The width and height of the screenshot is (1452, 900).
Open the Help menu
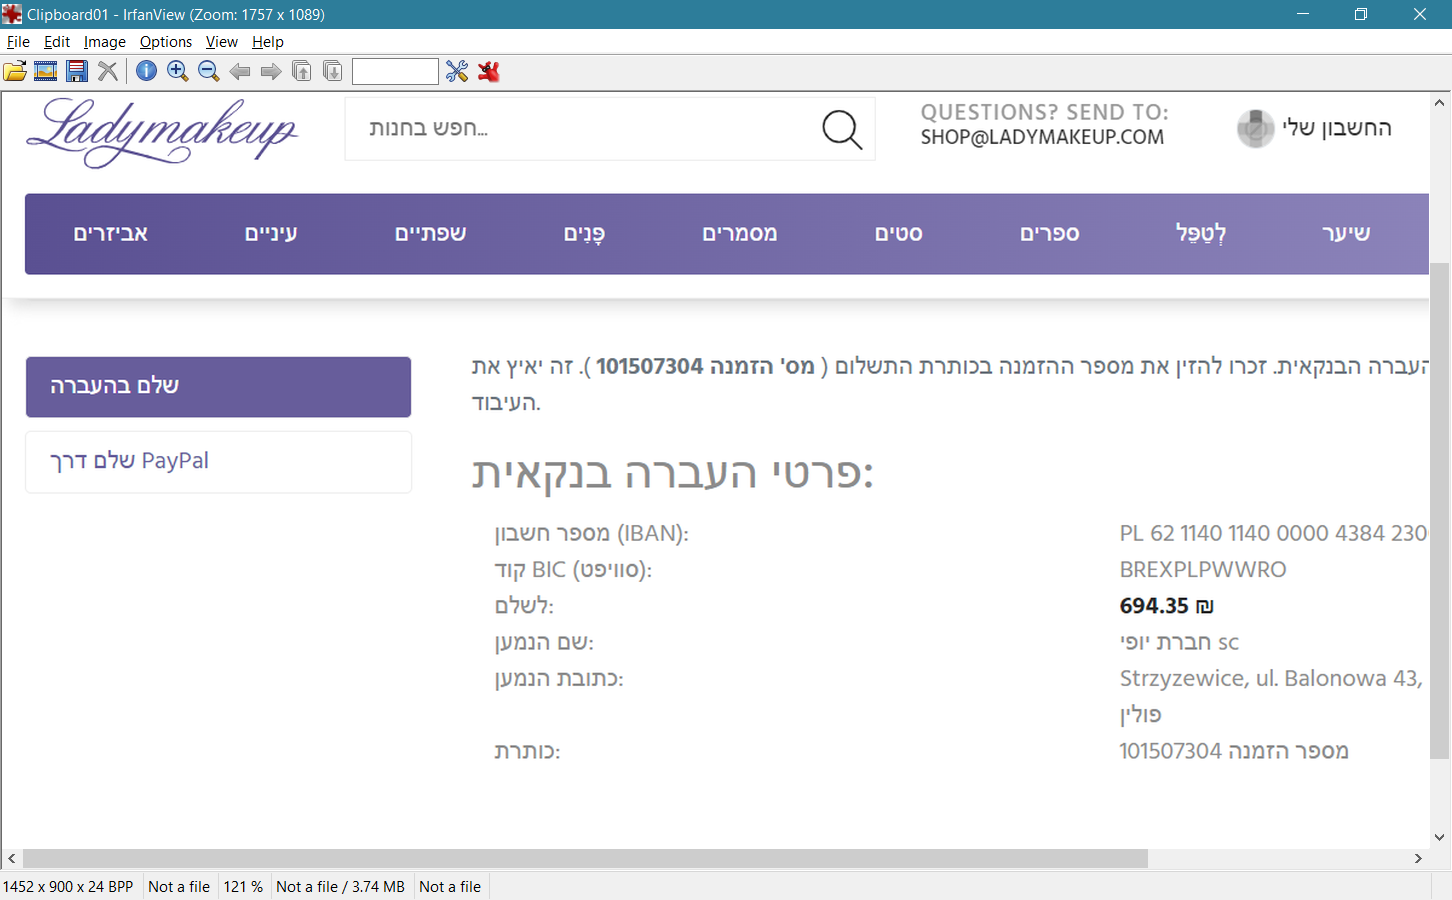[x=268, y=42]
